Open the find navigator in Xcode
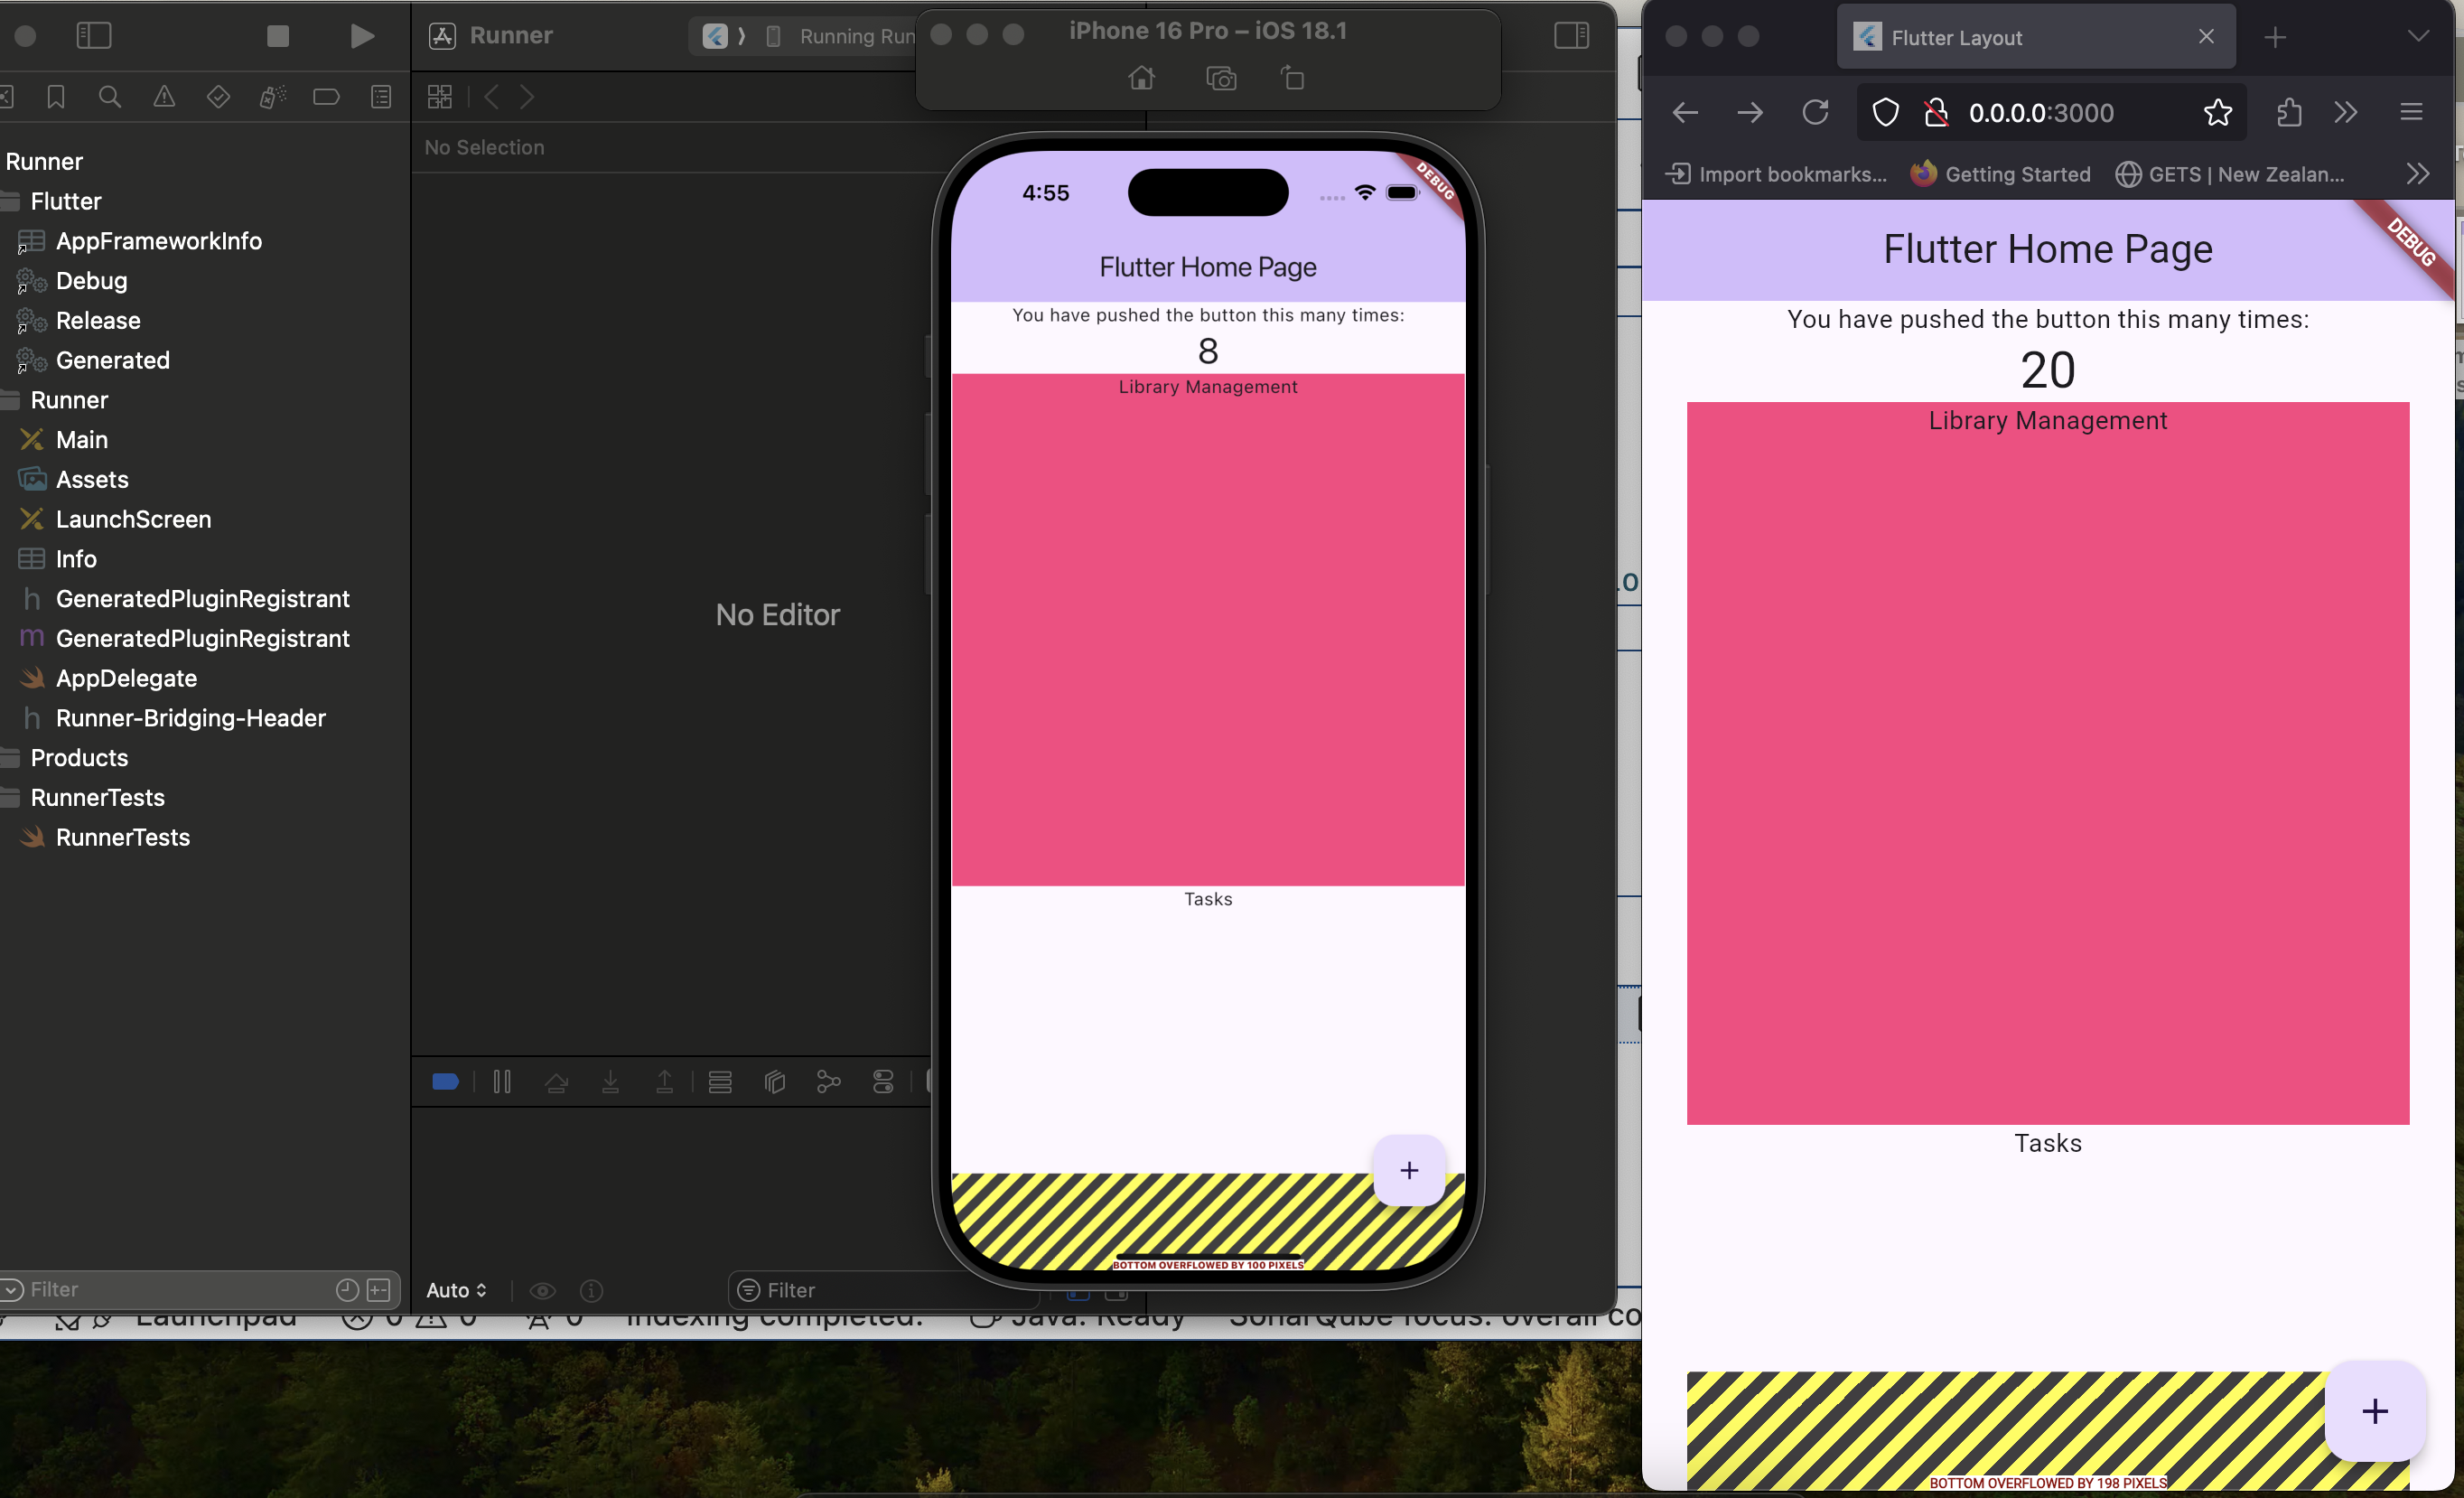 point(110,97)
